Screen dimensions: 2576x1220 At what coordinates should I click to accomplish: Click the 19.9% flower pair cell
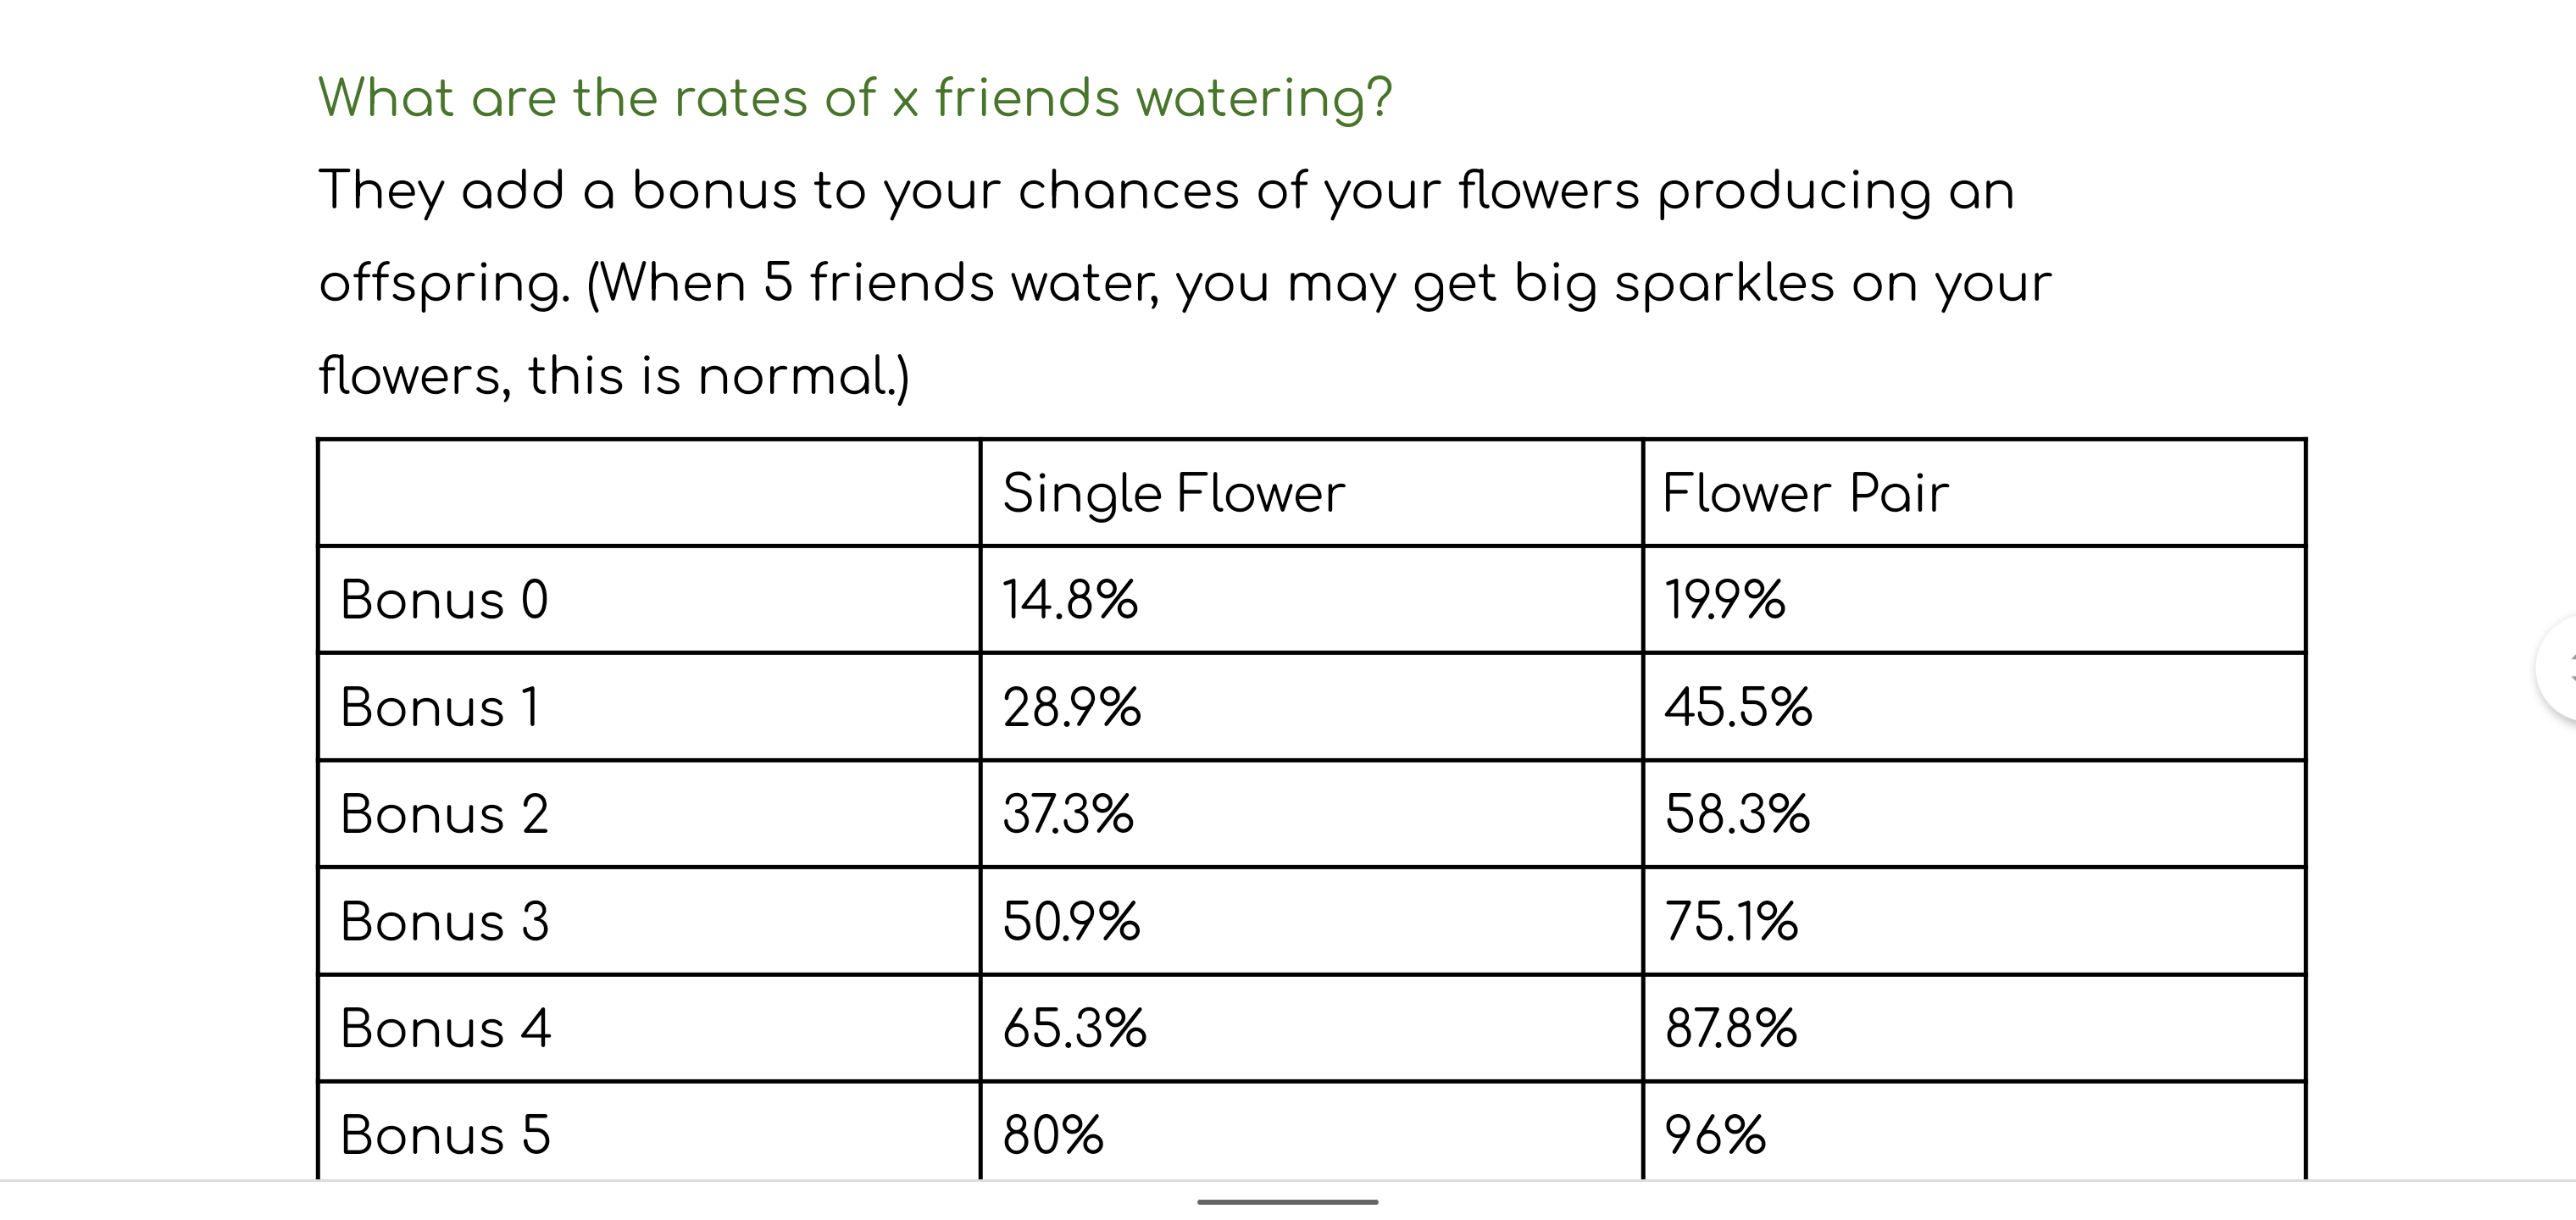tap(1725, 600)
